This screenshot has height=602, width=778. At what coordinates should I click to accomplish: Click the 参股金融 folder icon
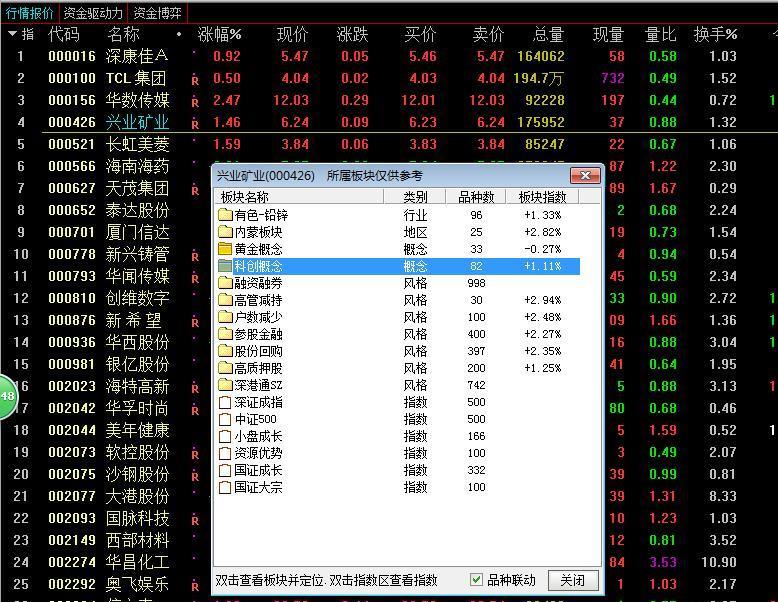(225, 334)
